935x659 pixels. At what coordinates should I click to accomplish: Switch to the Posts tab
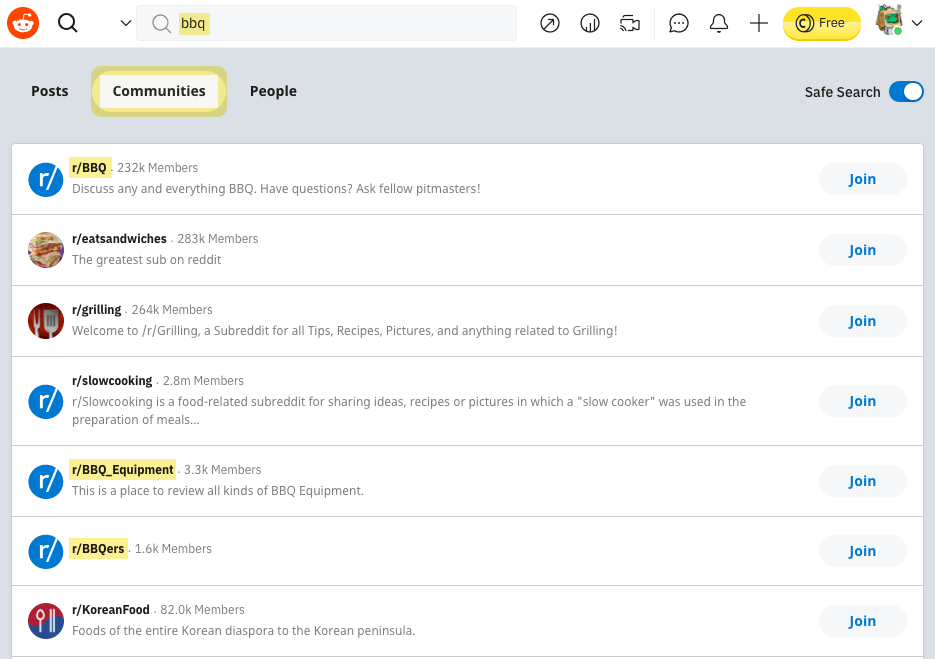point(50,91)
